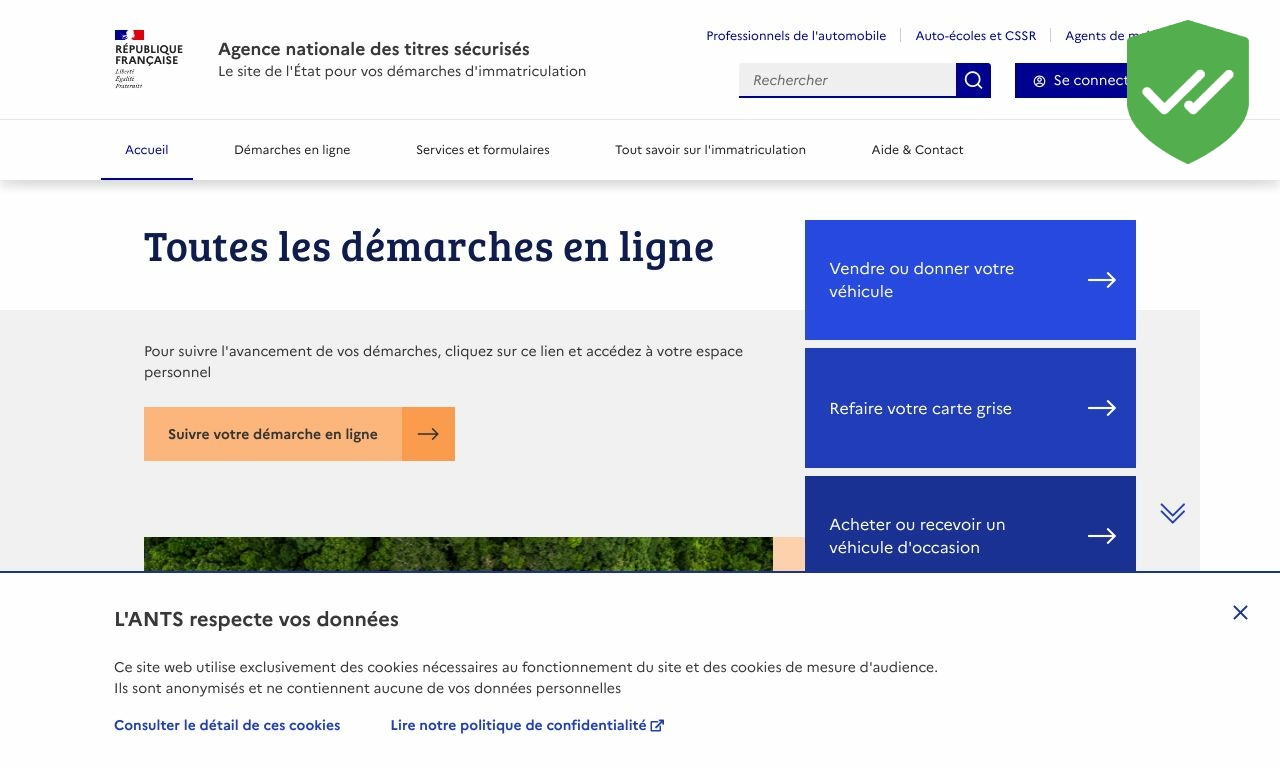Open the Aide & Contact menu
1280x768 pixels.
click(x=917, y=150)
